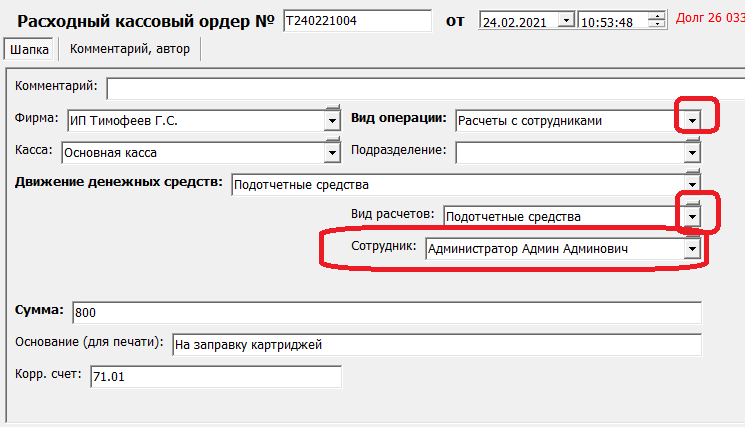745x427 pixels.
Task: Open the Сотрудник dropdown list
Action: click(x=692, y=249)
